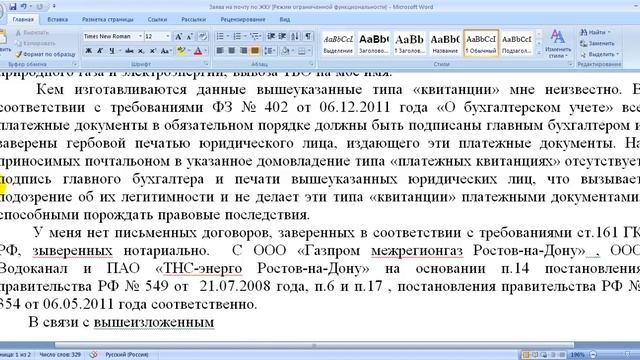Select the Обычный style
This screenshot has width=640, height=360.
pos(481,43)
